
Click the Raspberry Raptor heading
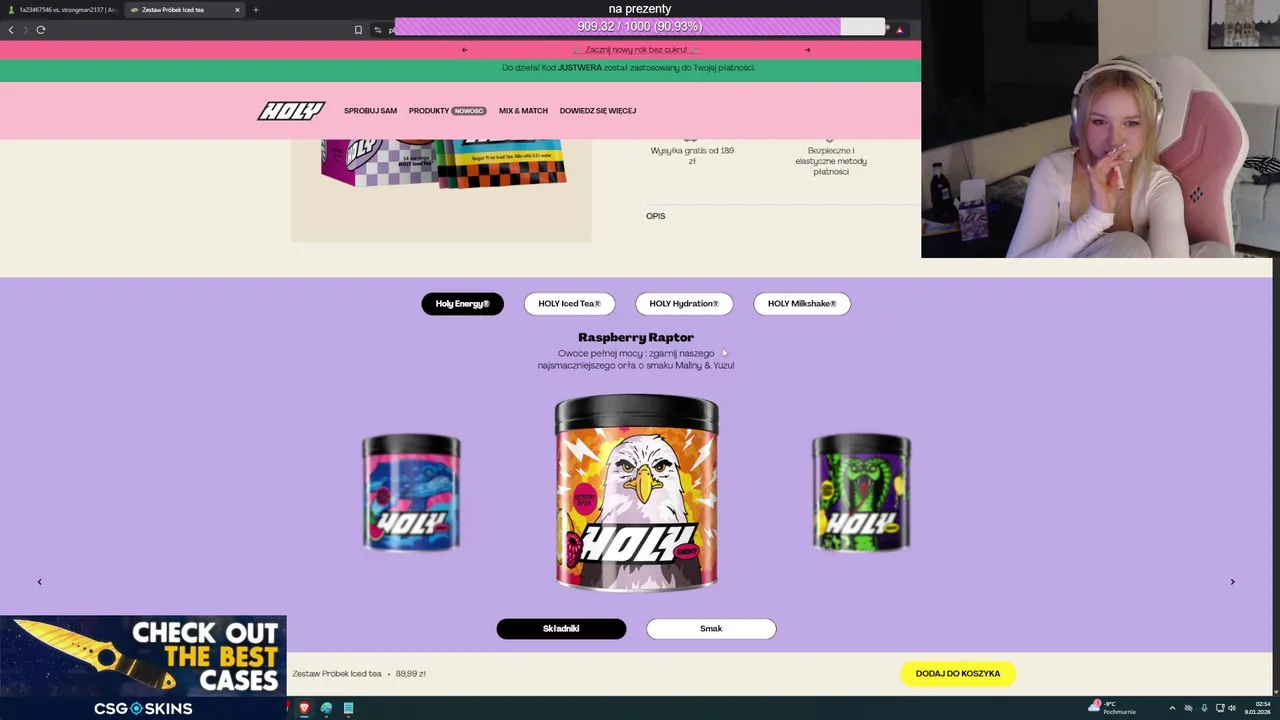tap(636, 337)
